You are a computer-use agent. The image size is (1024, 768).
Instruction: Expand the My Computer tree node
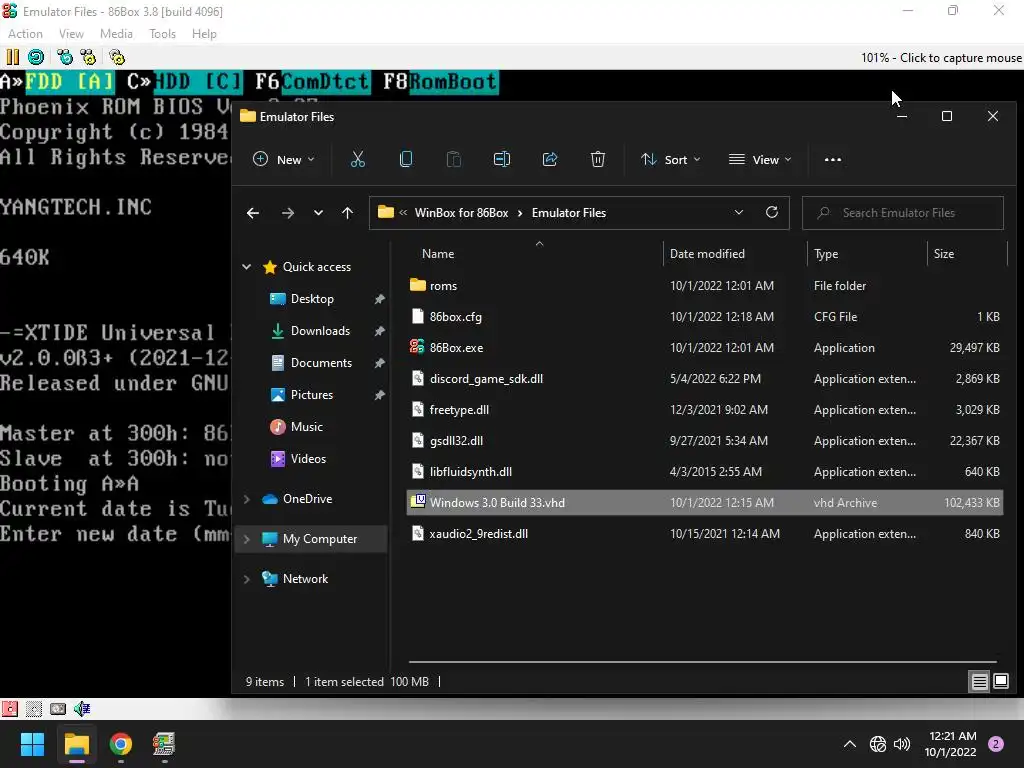tap(247, 539)
